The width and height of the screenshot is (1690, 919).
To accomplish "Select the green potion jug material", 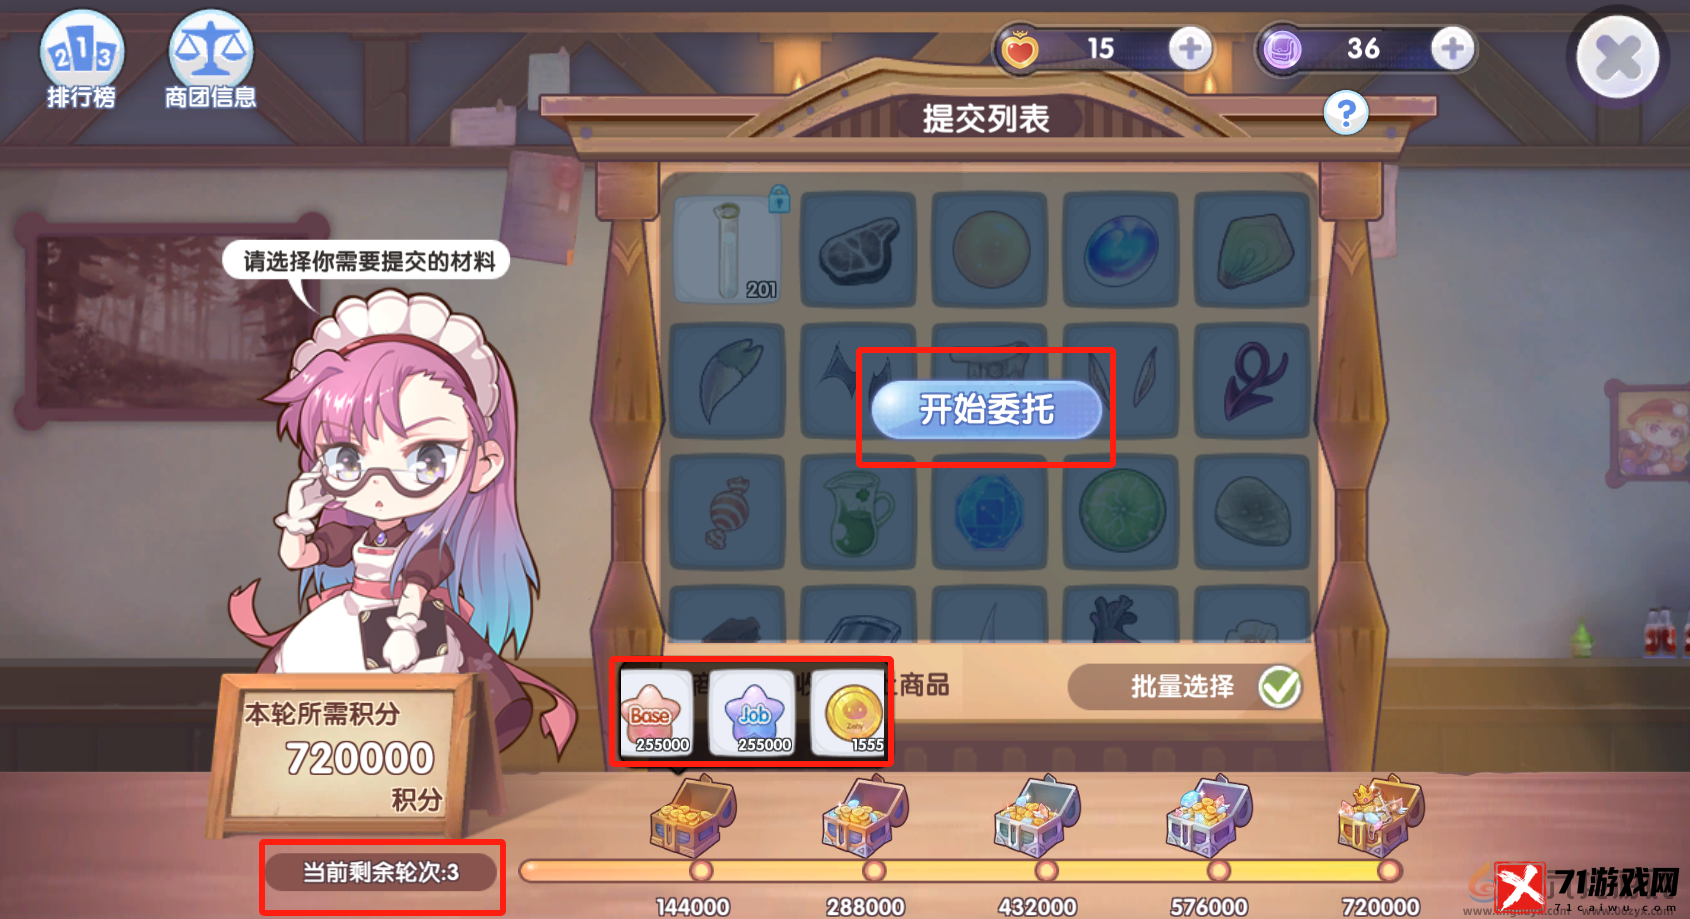I will (x=858, y=510).
